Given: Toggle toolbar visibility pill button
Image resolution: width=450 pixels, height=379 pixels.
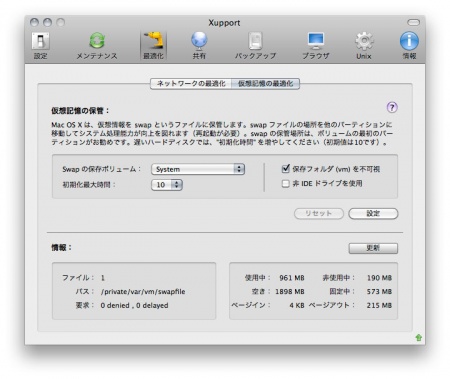Looking at the screenshot, I should 413,22.
